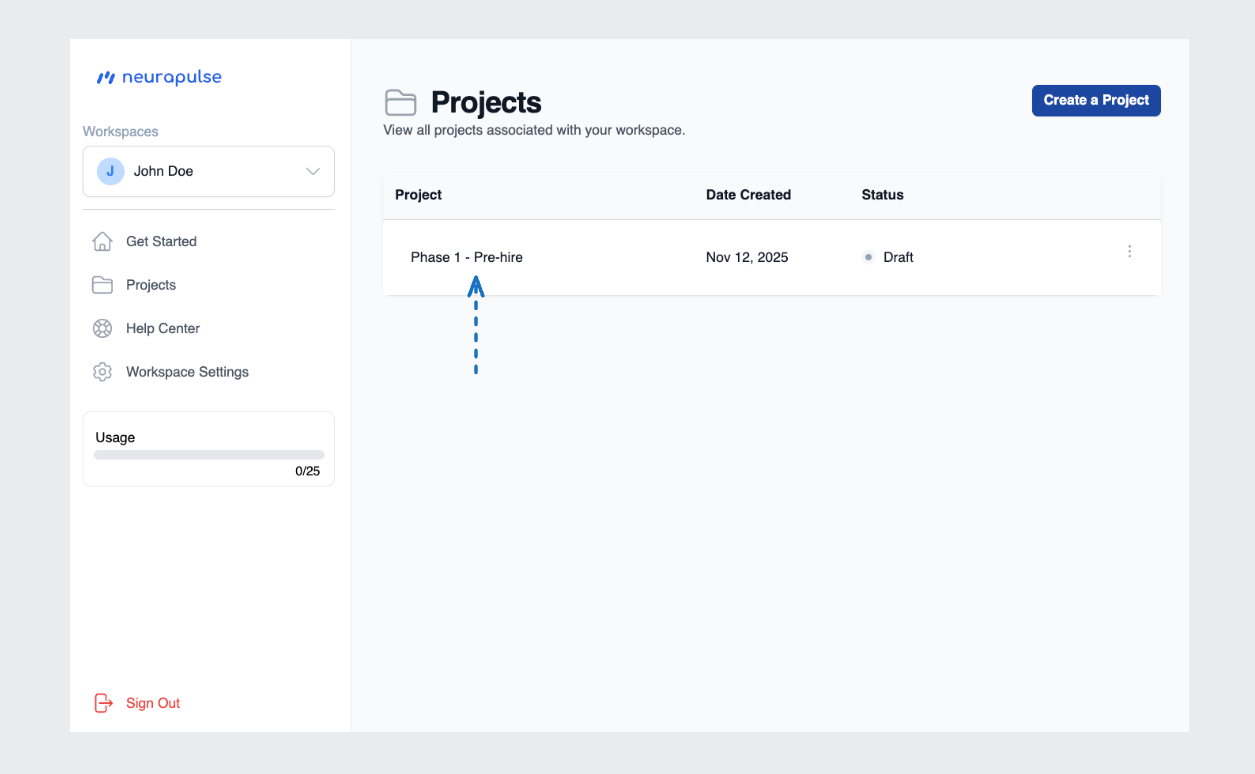Click the Draft status indicator dot
The height and width of the screenshot is (774, 1255).
click(868, 257)
